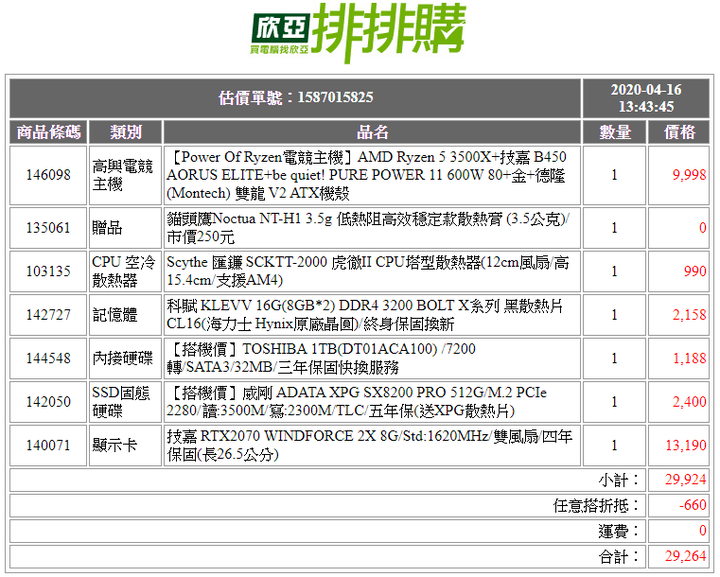The width and height of the screenshot is (720, 577).
Task: Click the shipping fee value 0
Action: click(703, 531)
